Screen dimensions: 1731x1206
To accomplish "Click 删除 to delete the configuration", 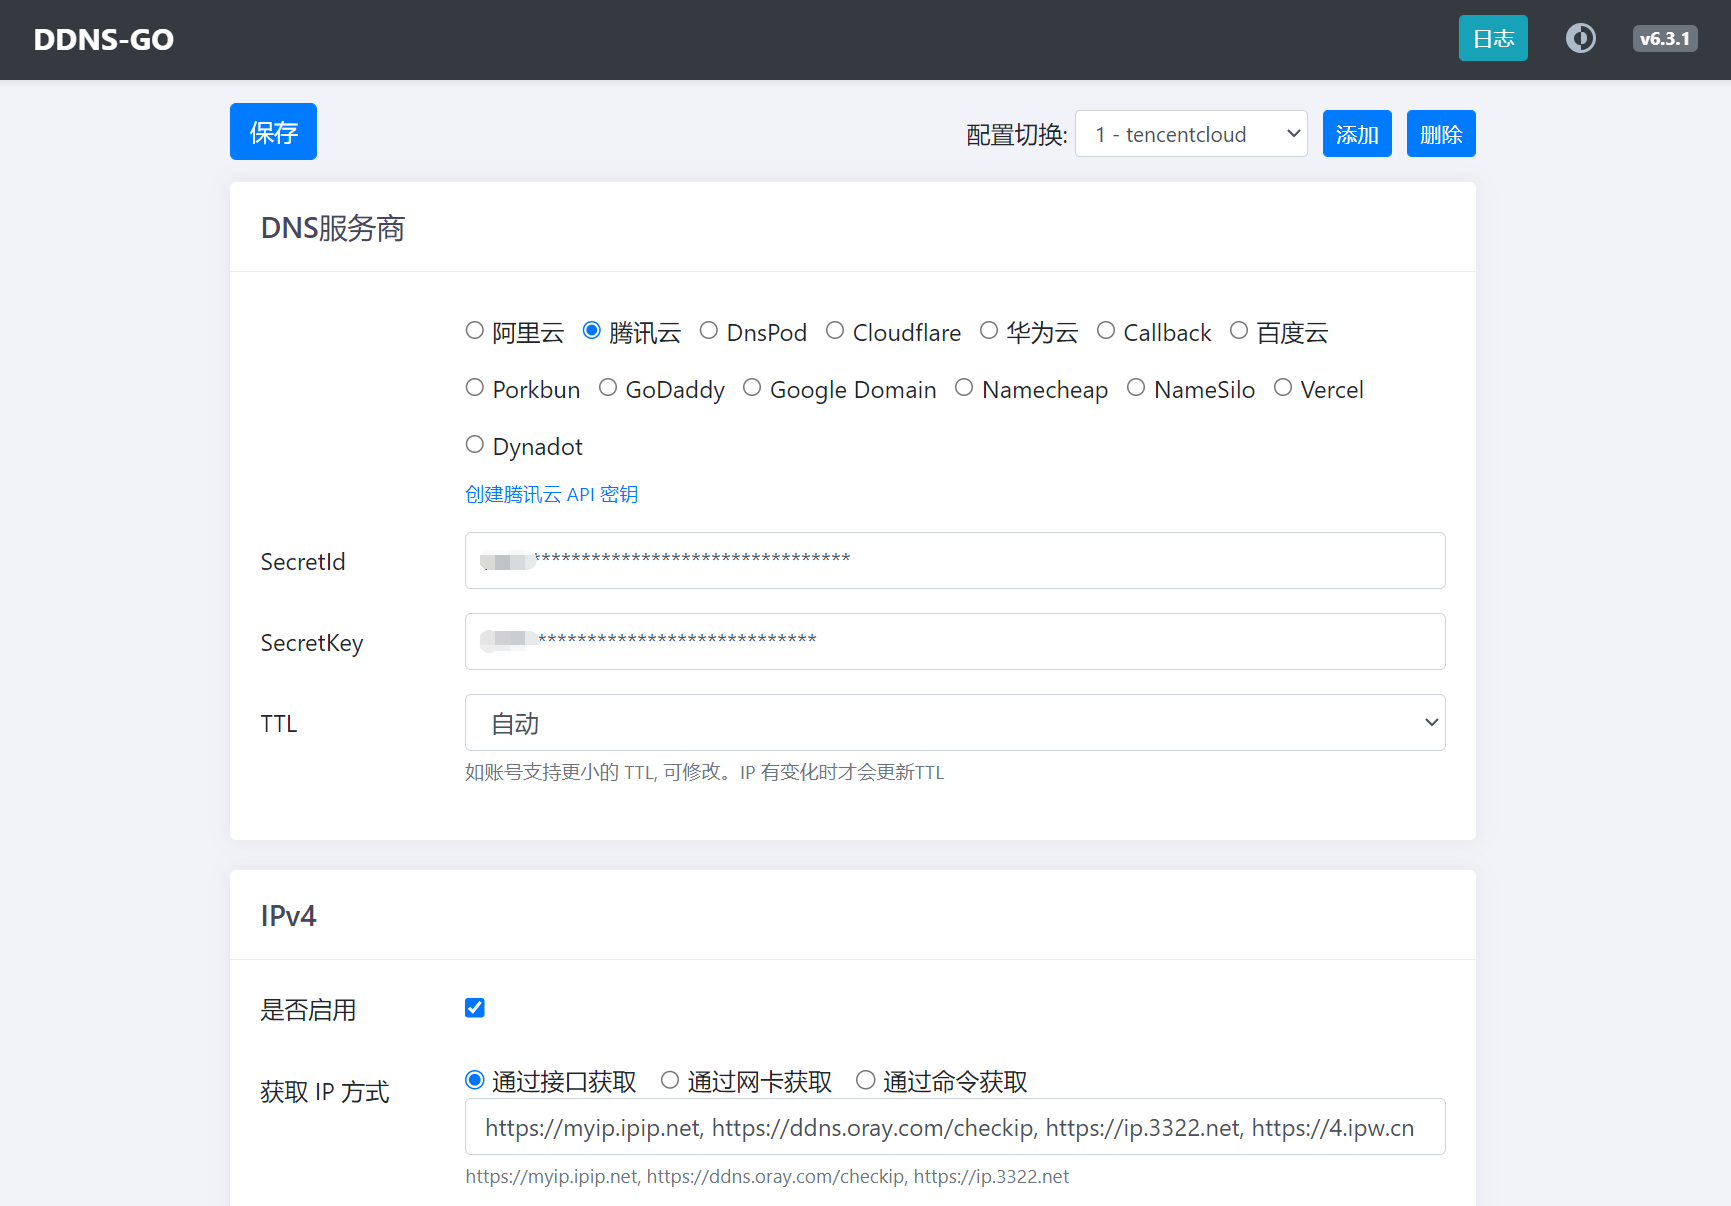I will (1440, 134).
